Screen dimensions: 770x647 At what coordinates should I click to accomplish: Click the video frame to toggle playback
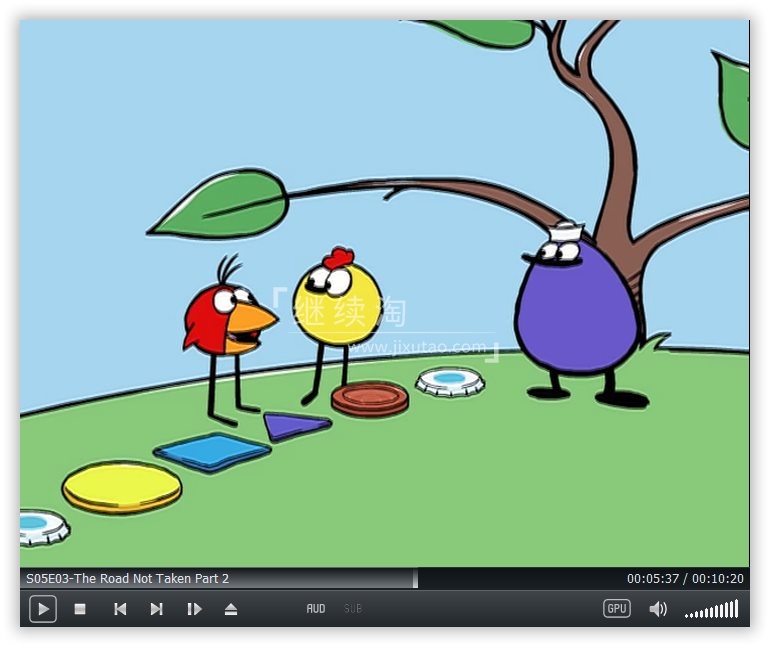[385, 294]
